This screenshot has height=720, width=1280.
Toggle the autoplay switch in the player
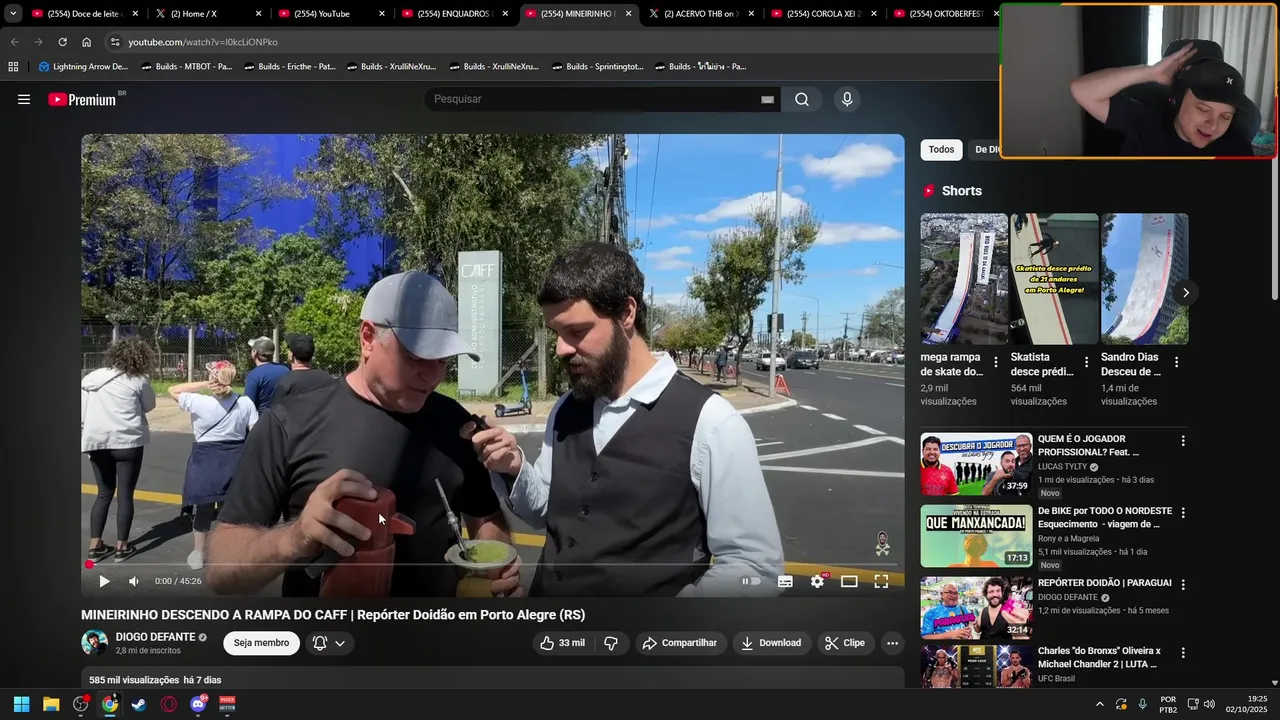point(750,581)
